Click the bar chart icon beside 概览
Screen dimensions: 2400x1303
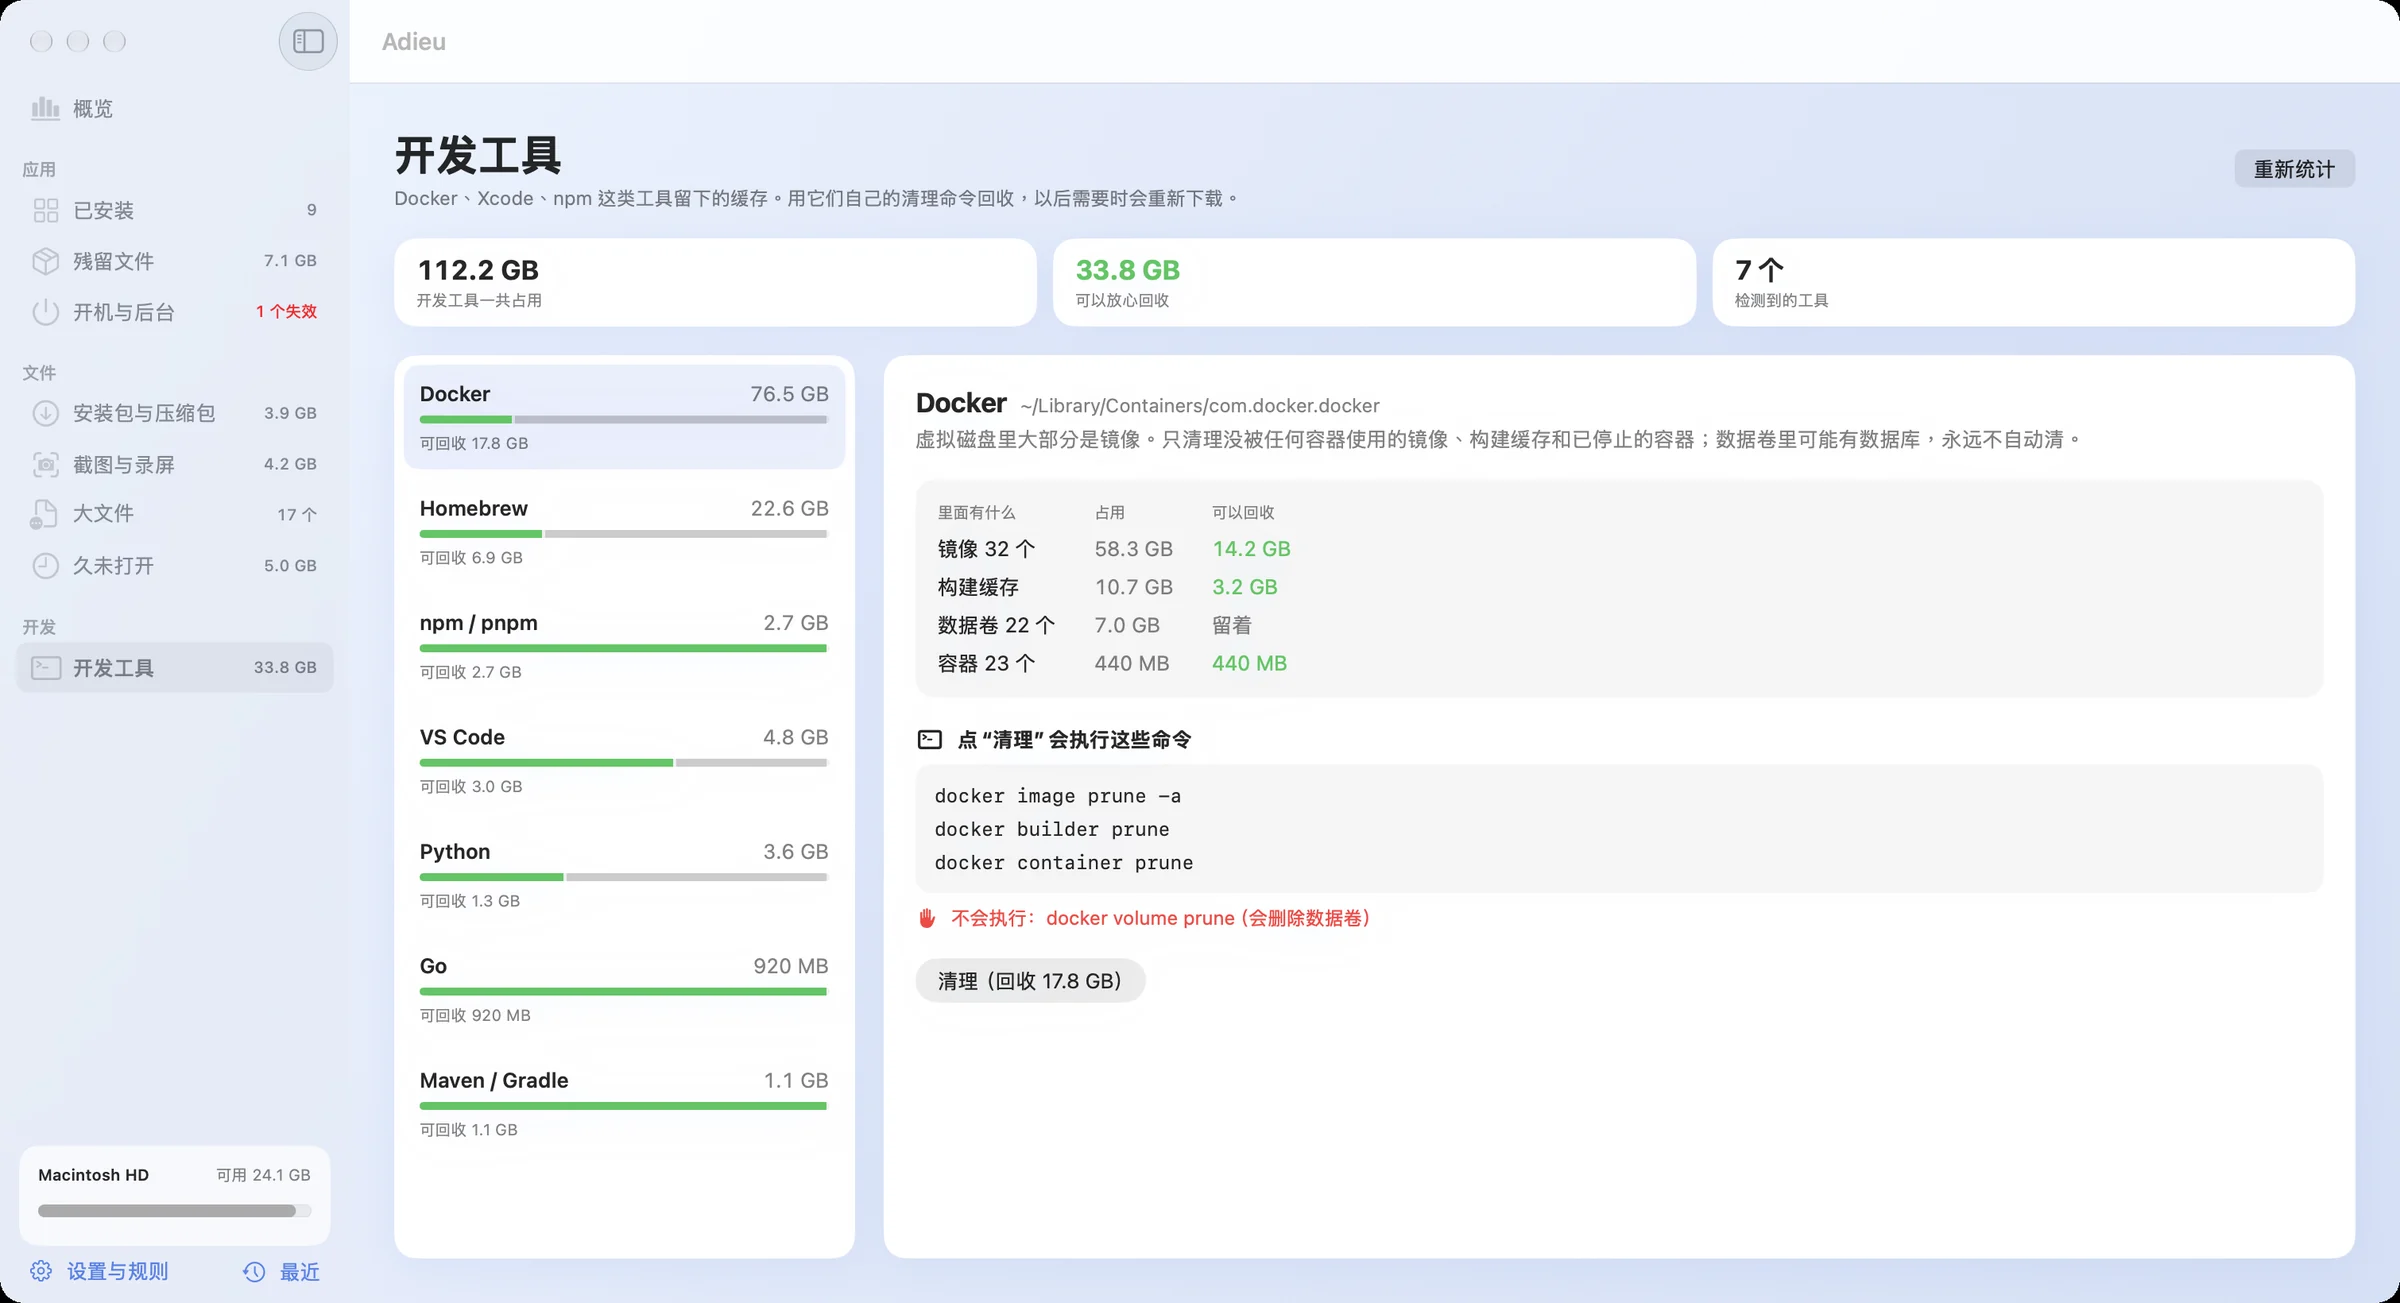pyautogui.click(x=45, y=108)
